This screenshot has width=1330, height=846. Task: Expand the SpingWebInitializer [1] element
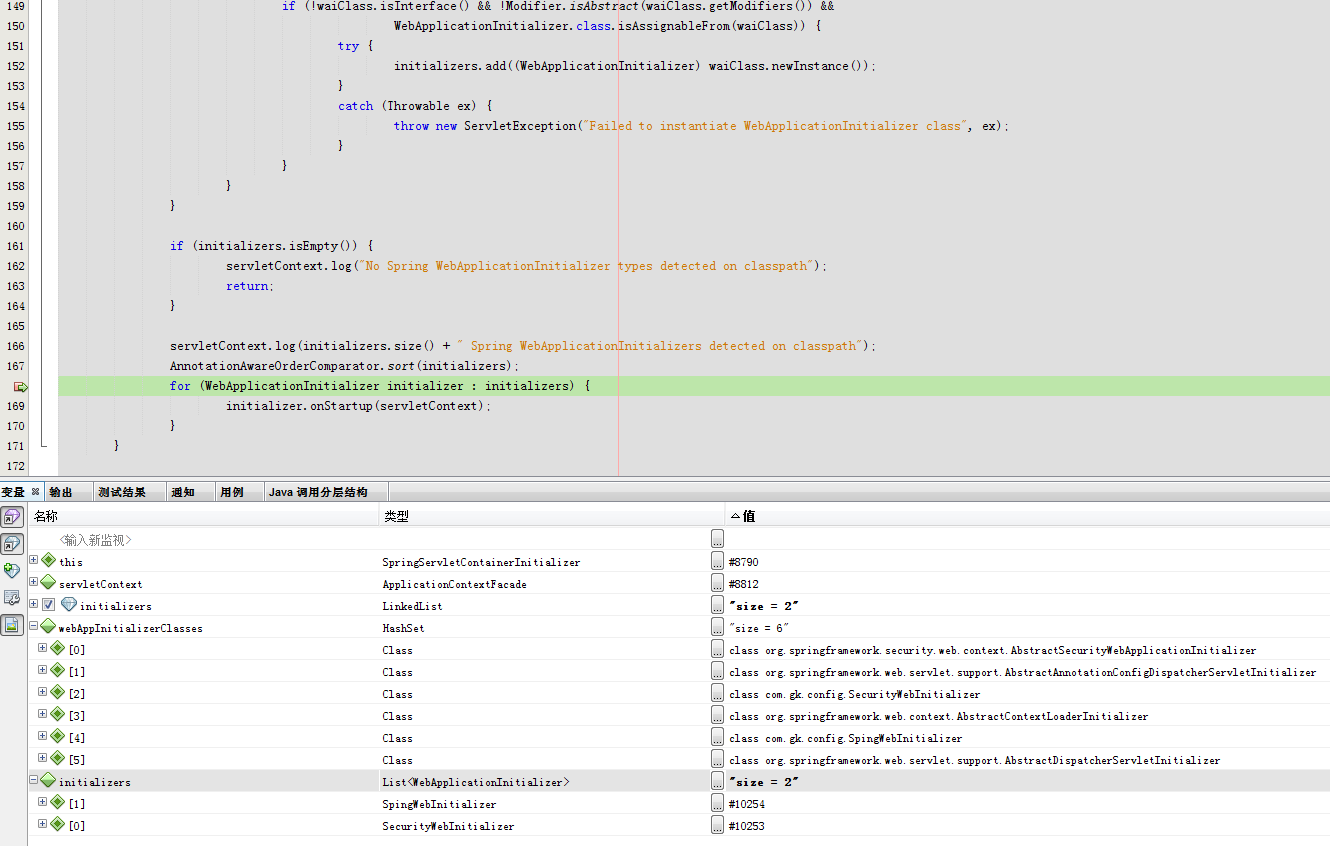pos(42,802)
